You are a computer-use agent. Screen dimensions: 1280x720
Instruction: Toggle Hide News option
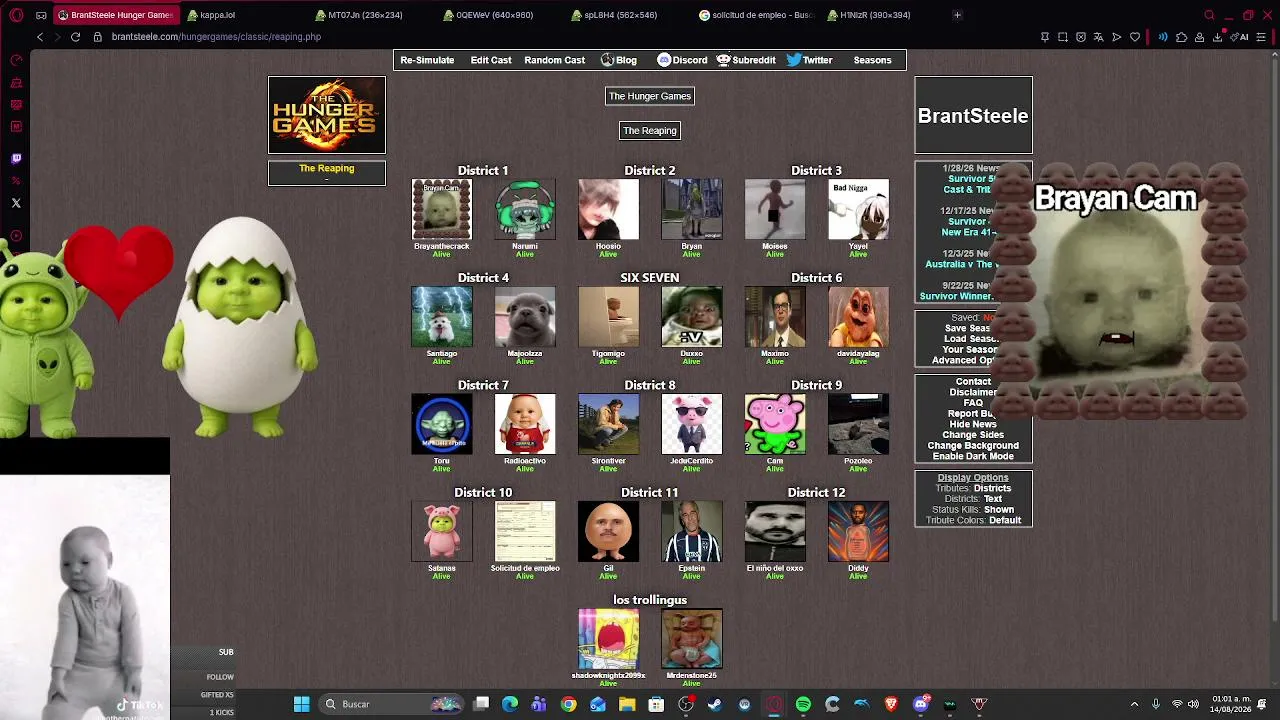pyautogui.click(x=973, y=424)
